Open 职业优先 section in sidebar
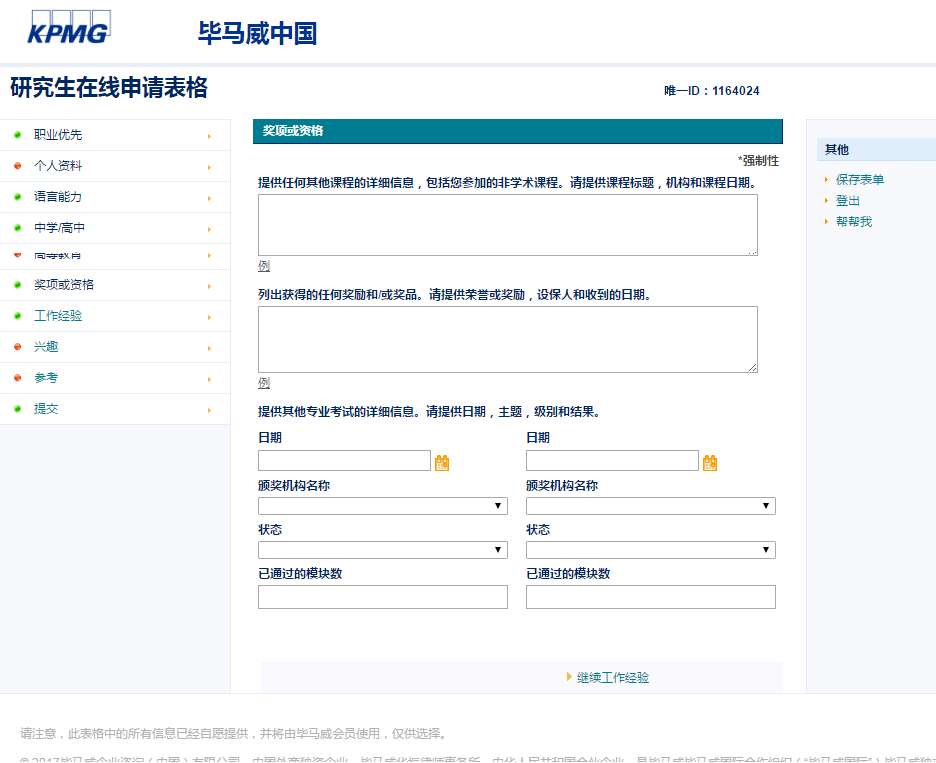Viewport: 936px width, 763px height. point(58,135)
